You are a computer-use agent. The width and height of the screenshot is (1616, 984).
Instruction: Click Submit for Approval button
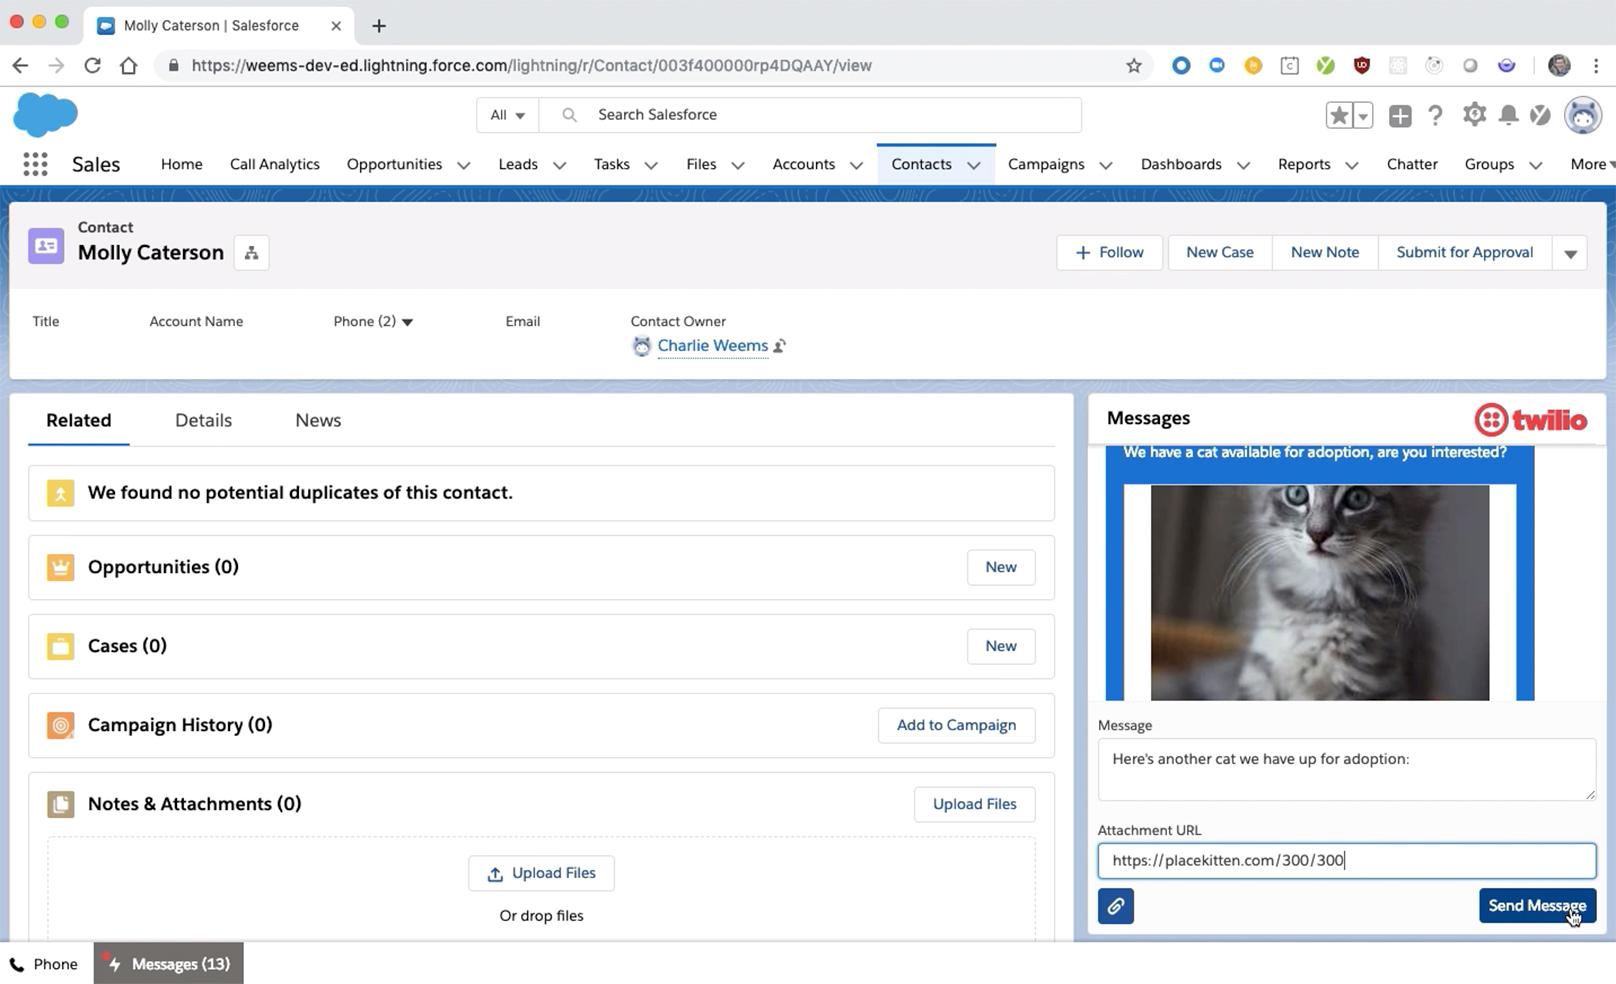1465,253
